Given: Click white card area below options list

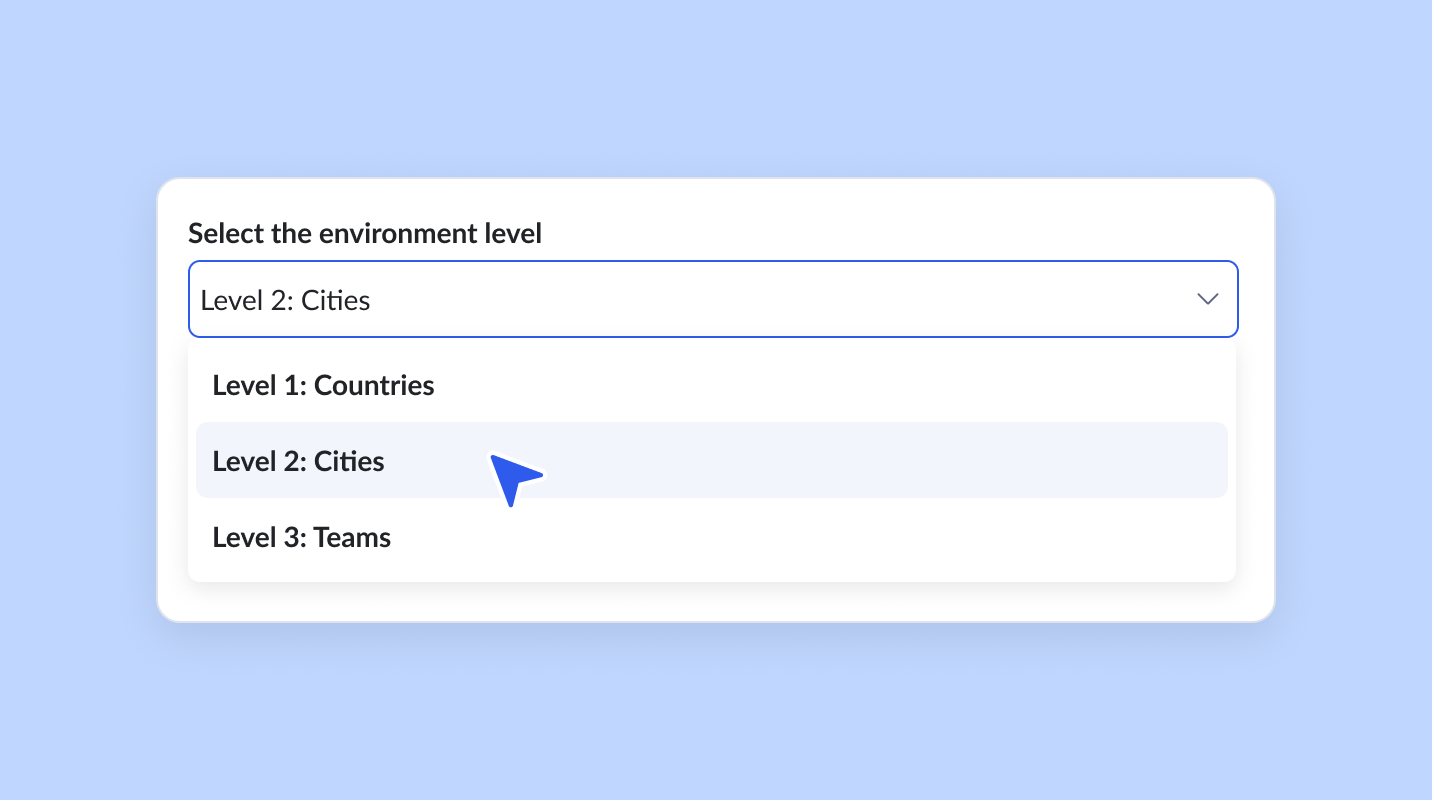Looking at the screenshot, I should [715, 601].
